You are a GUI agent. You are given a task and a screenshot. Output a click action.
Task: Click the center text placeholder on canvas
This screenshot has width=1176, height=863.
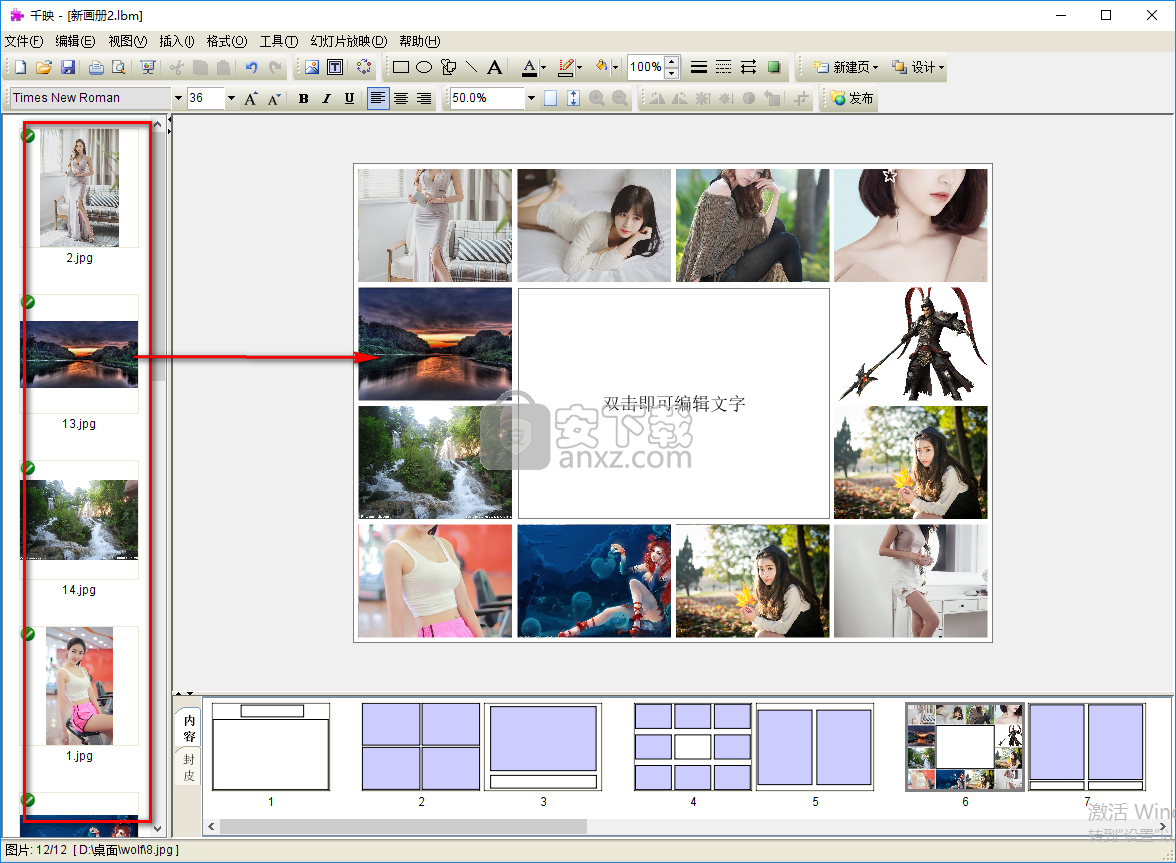tap(674, 403)
